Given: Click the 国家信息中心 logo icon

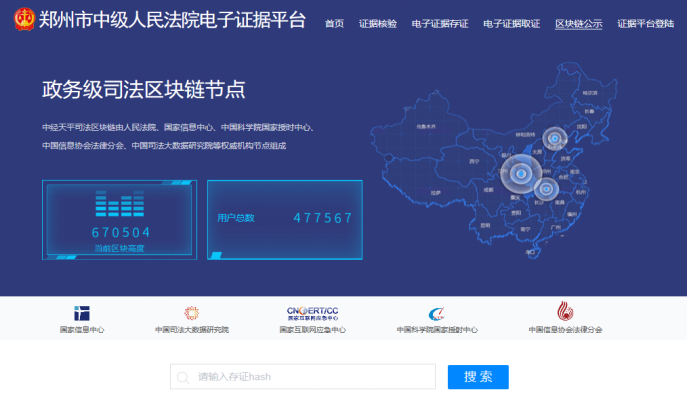Looking at the screenshot, I should coord(82,313).
